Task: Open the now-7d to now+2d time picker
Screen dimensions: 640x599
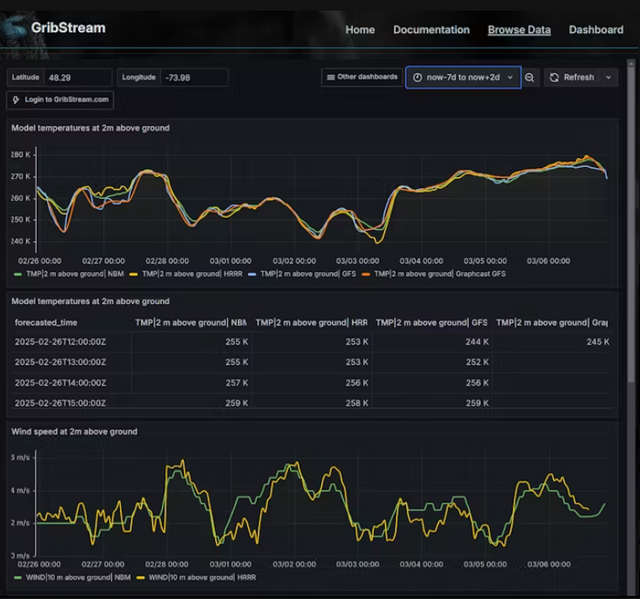Action: point(463,78)
